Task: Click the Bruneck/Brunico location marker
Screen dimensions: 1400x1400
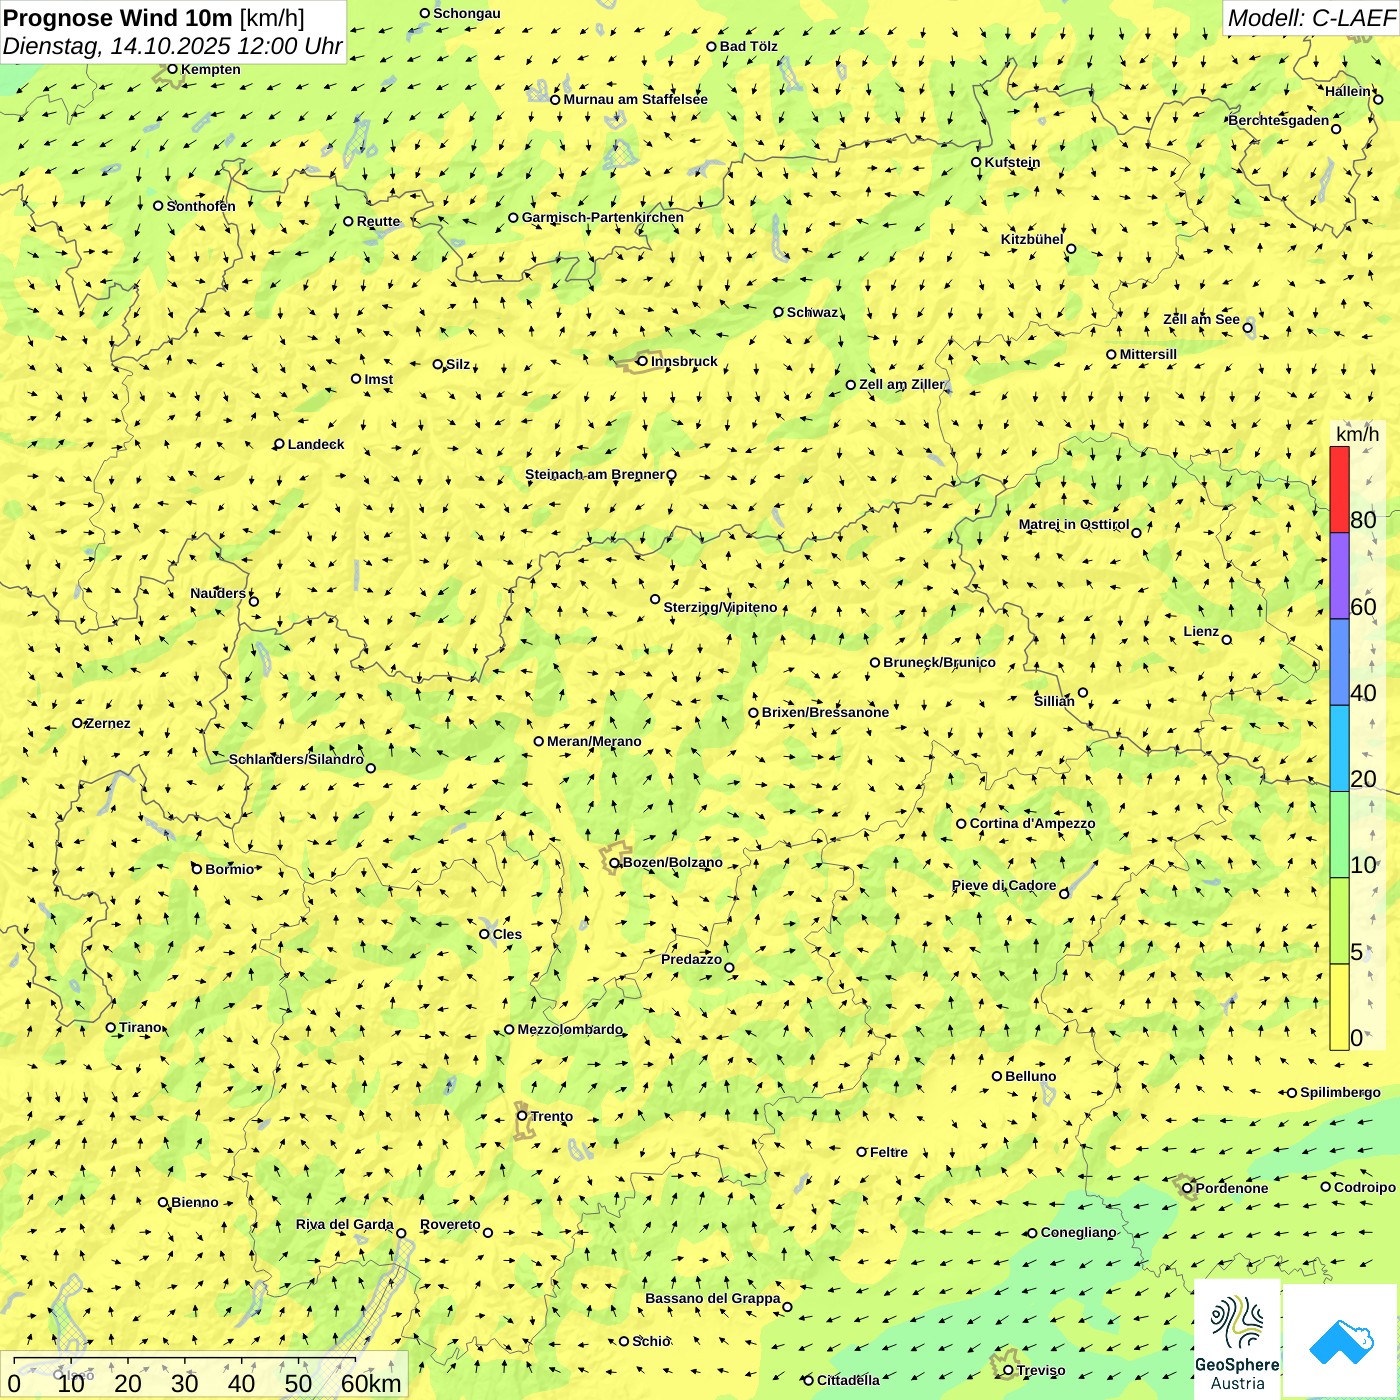Action: tap(874, 662)
